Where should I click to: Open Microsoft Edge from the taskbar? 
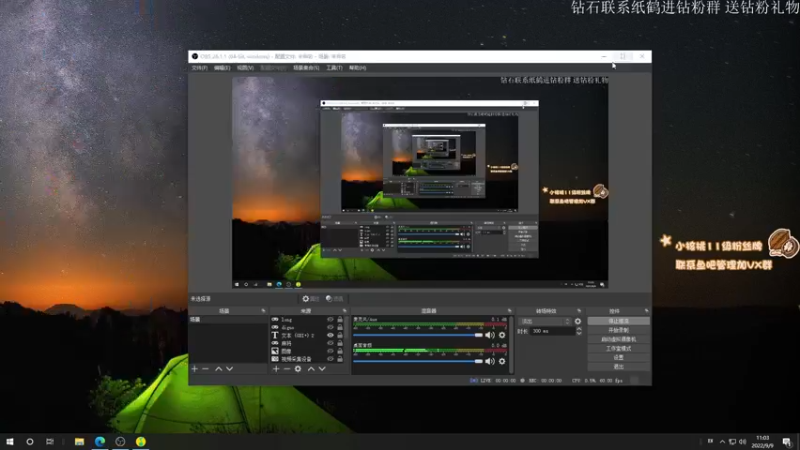(99, 441)
